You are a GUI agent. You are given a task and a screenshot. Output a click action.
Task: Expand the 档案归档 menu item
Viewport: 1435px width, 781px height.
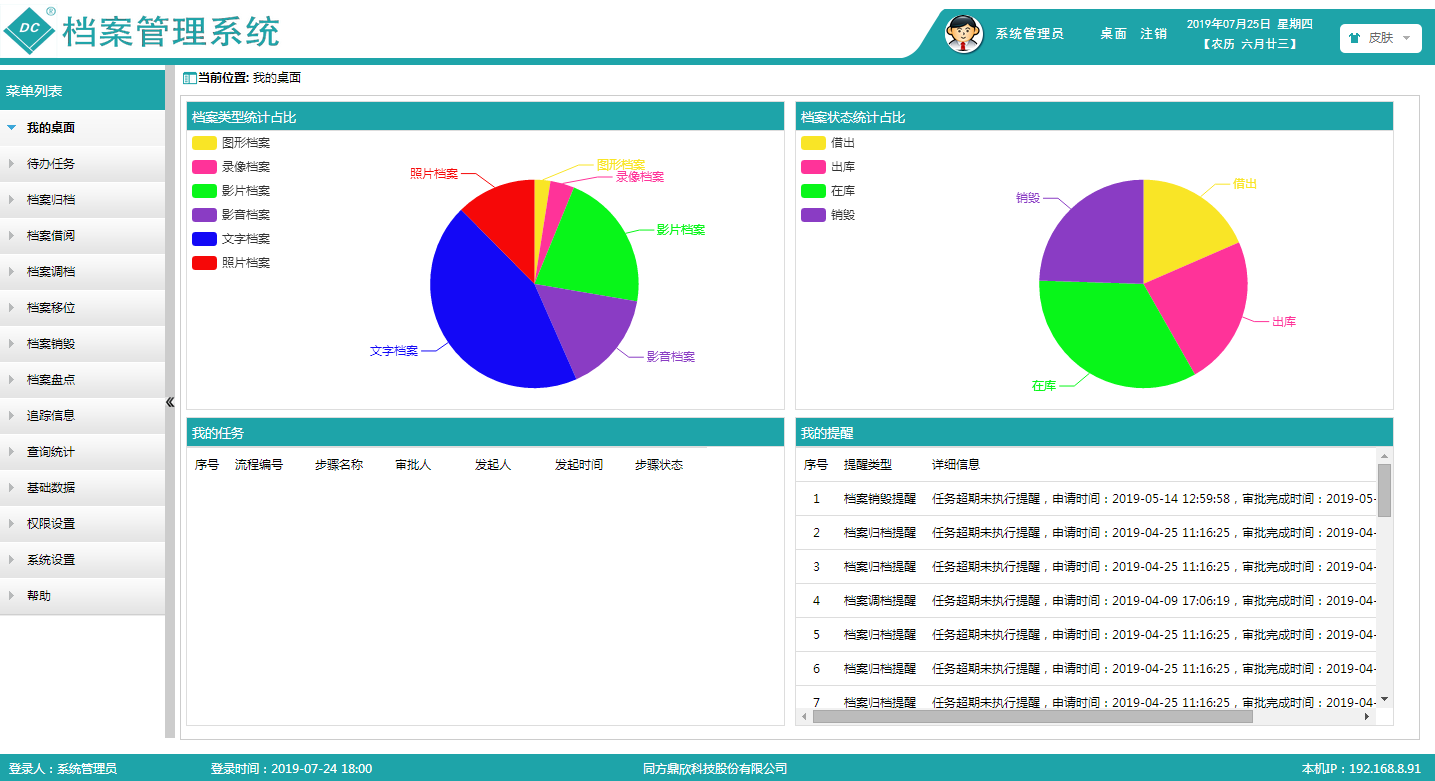point(51,200)
